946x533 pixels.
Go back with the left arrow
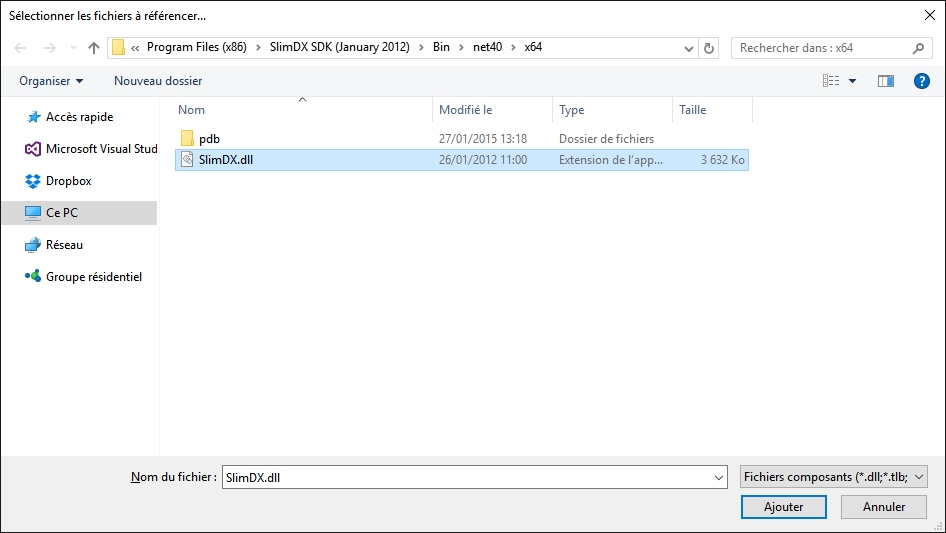(20, 48)
